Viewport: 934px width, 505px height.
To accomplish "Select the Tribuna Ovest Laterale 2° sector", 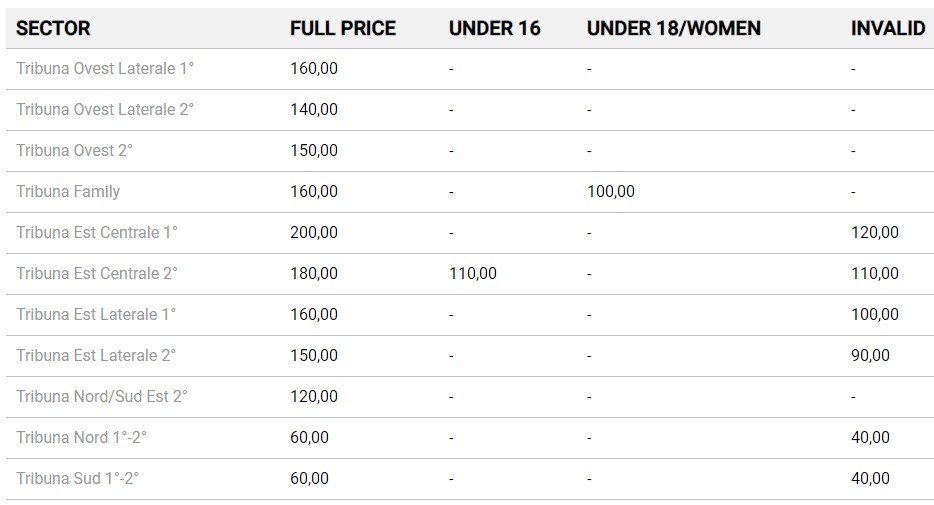I will (x=105, y=110).
